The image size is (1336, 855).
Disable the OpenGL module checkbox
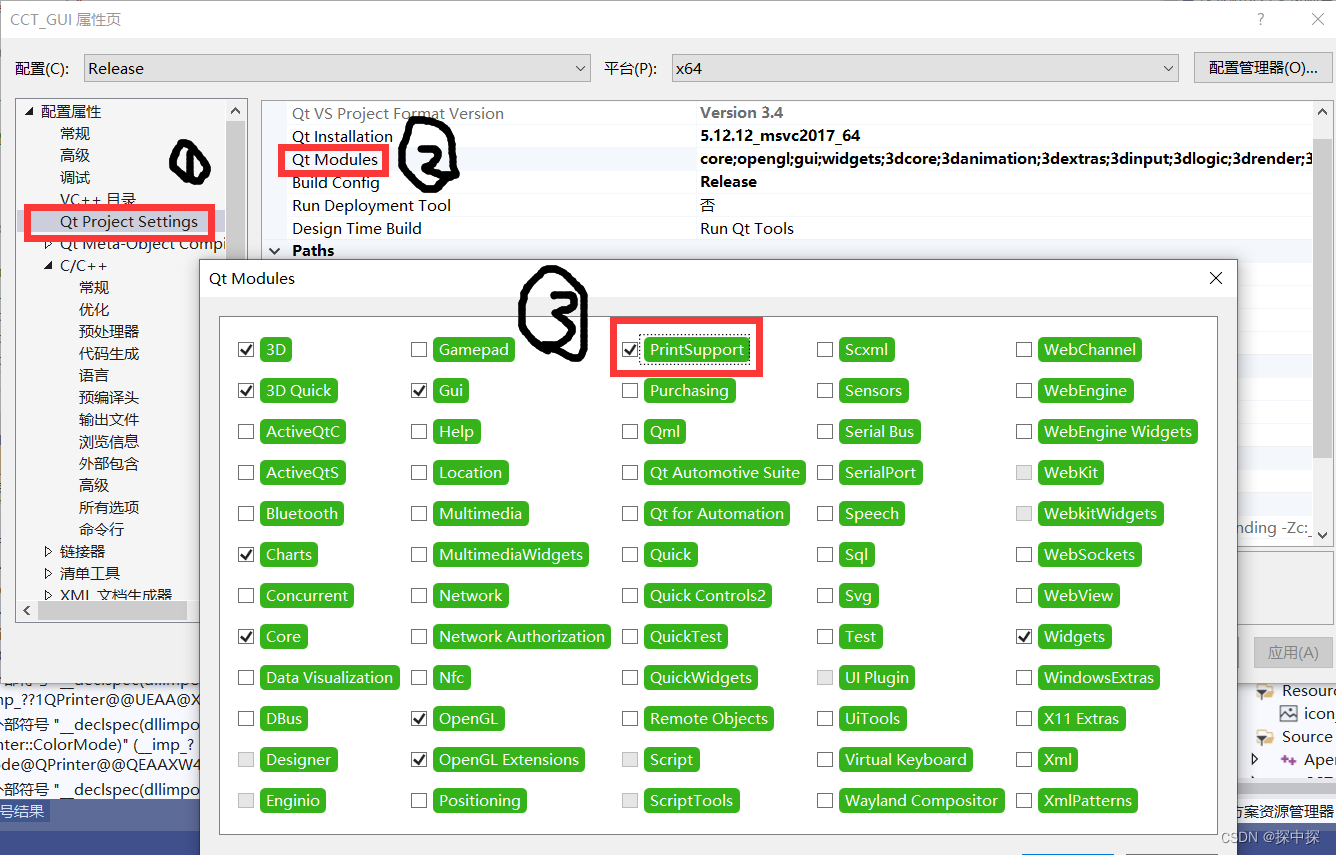coord(418,718)
